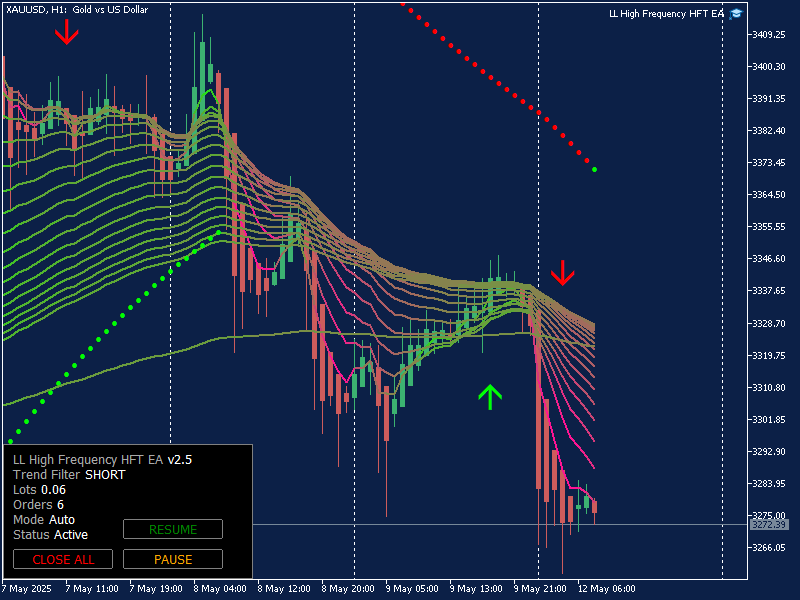
Task: Click the 3337.65 price scale label
Action: [769, 290]
